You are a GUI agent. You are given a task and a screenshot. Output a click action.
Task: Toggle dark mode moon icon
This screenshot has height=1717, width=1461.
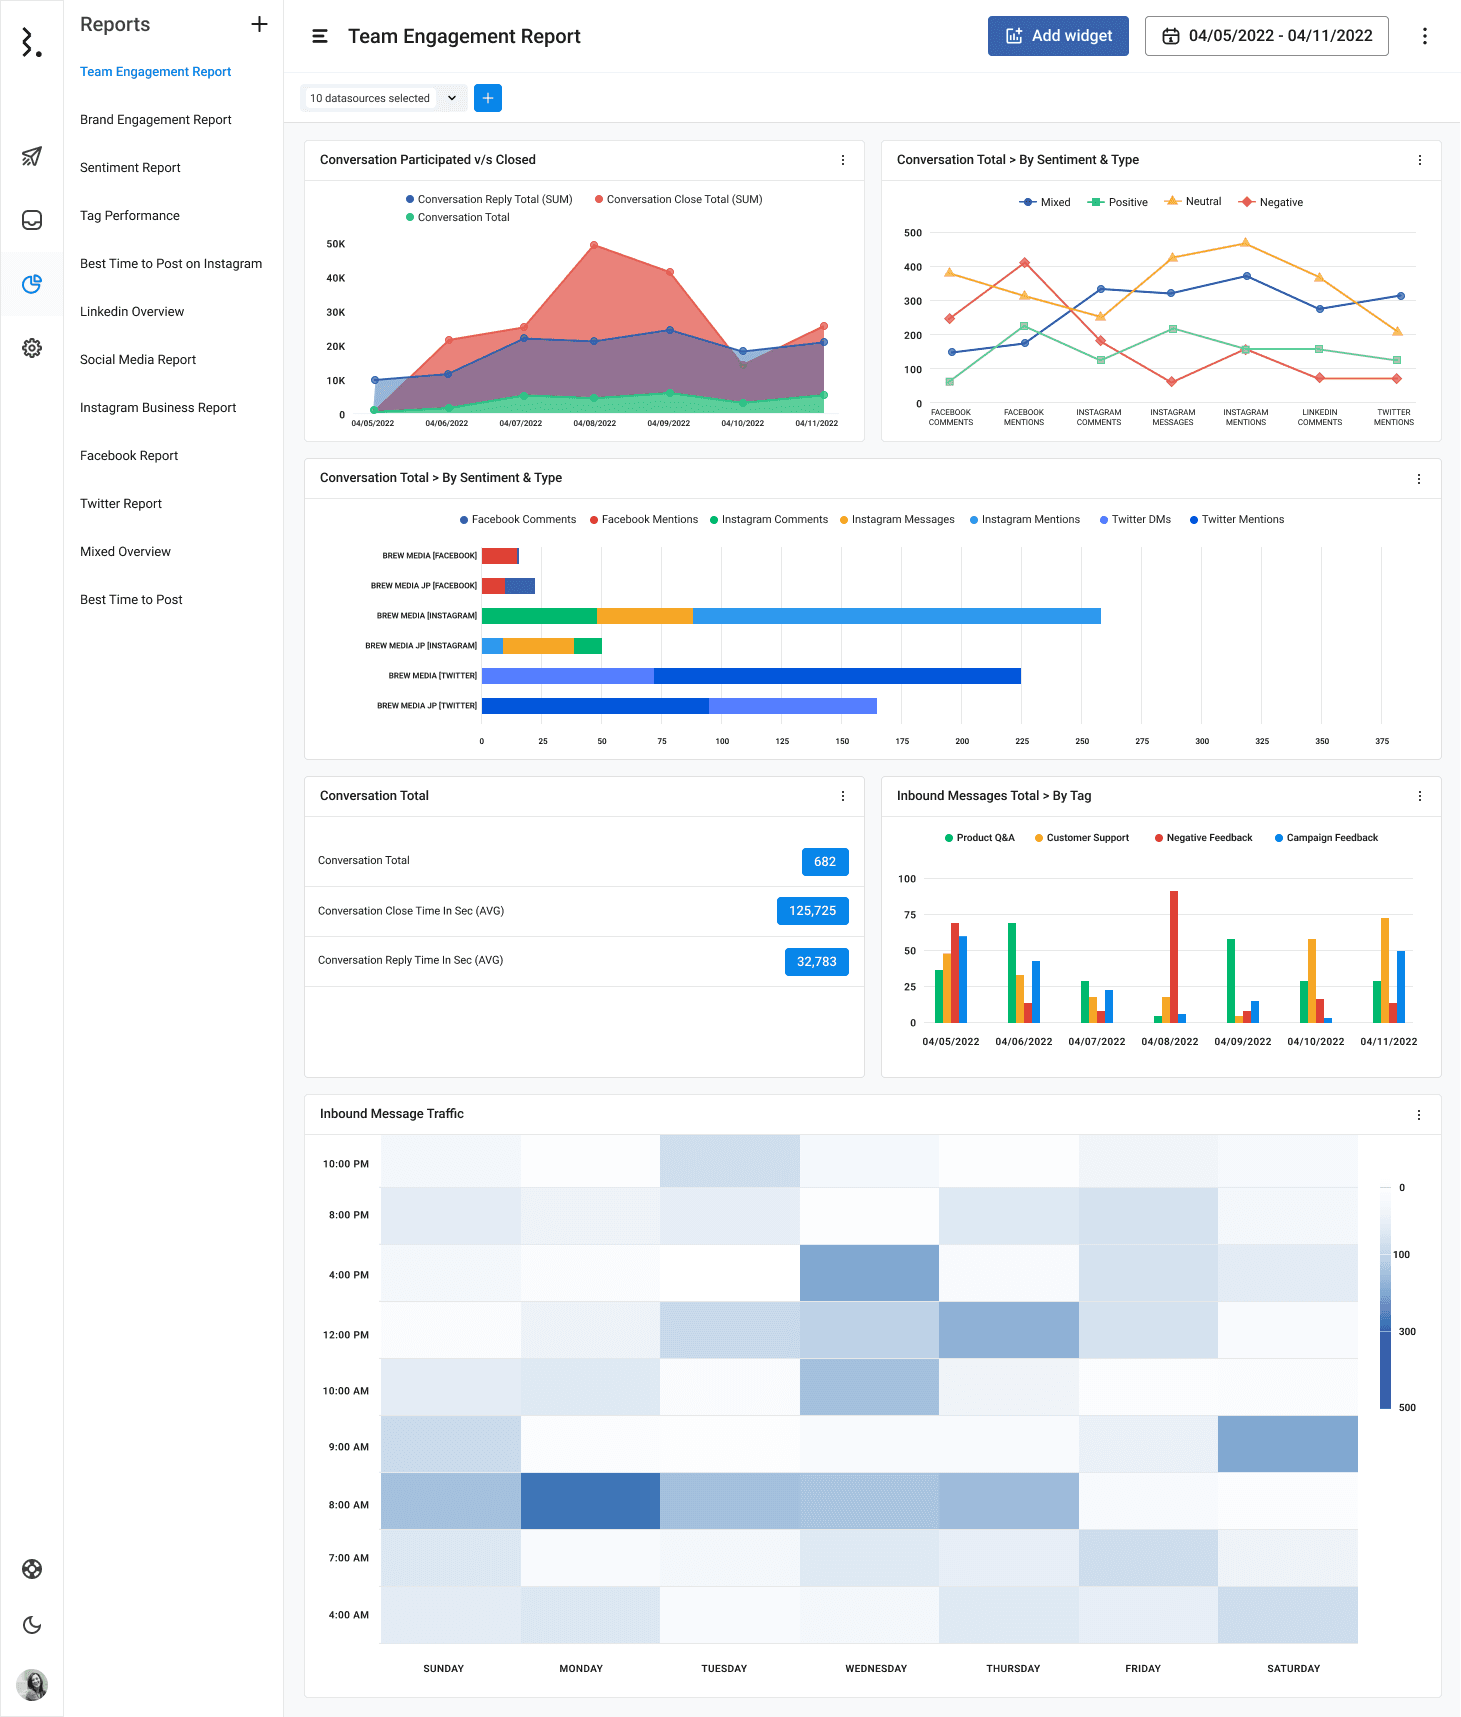point(32,1625)
